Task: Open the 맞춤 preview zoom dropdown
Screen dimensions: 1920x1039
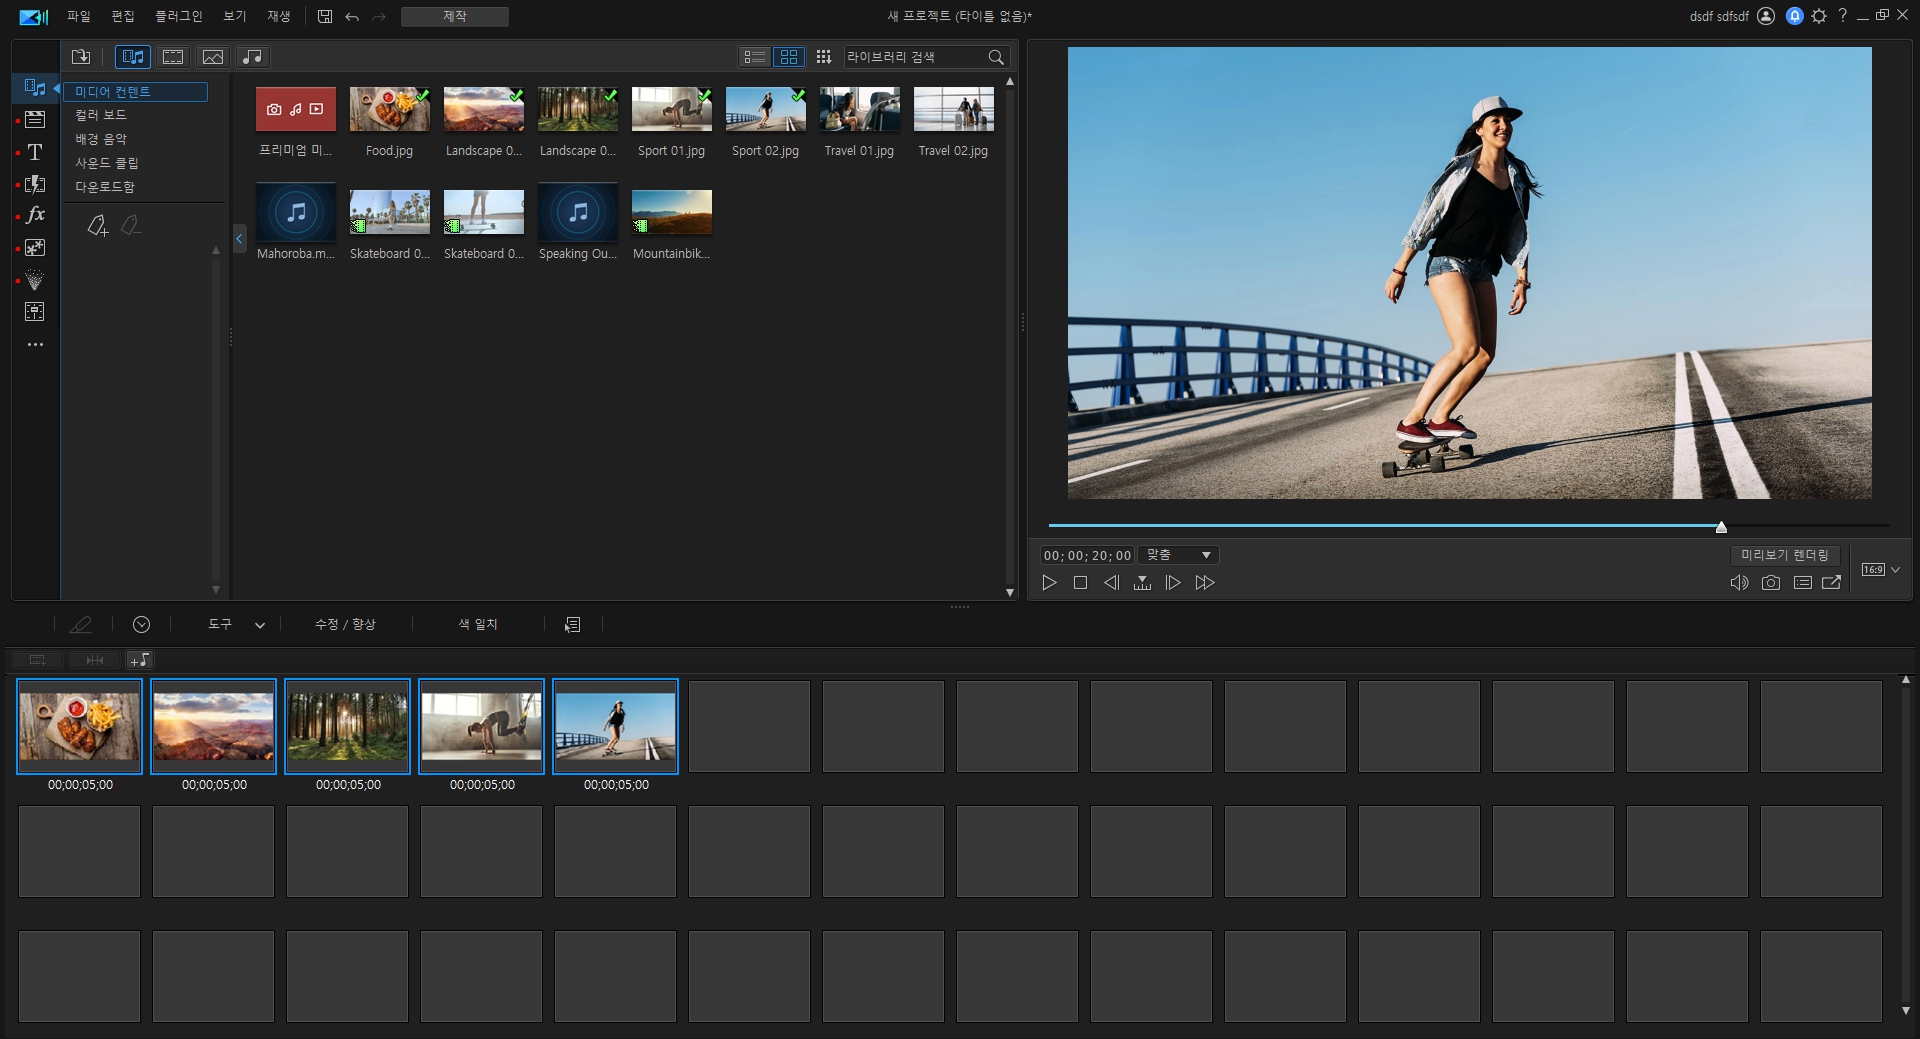Action: click(1178, 555)
